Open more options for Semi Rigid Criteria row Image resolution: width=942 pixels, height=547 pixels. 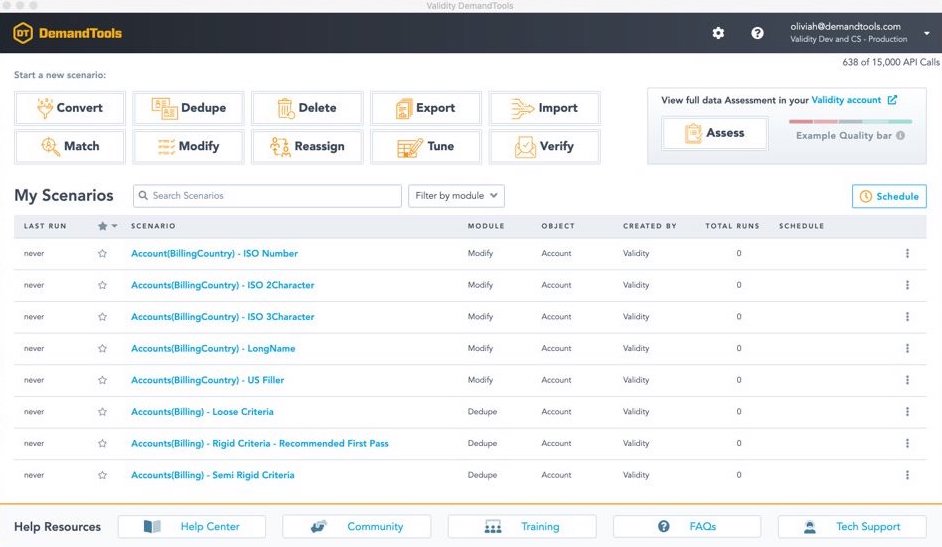click(907, 475)
